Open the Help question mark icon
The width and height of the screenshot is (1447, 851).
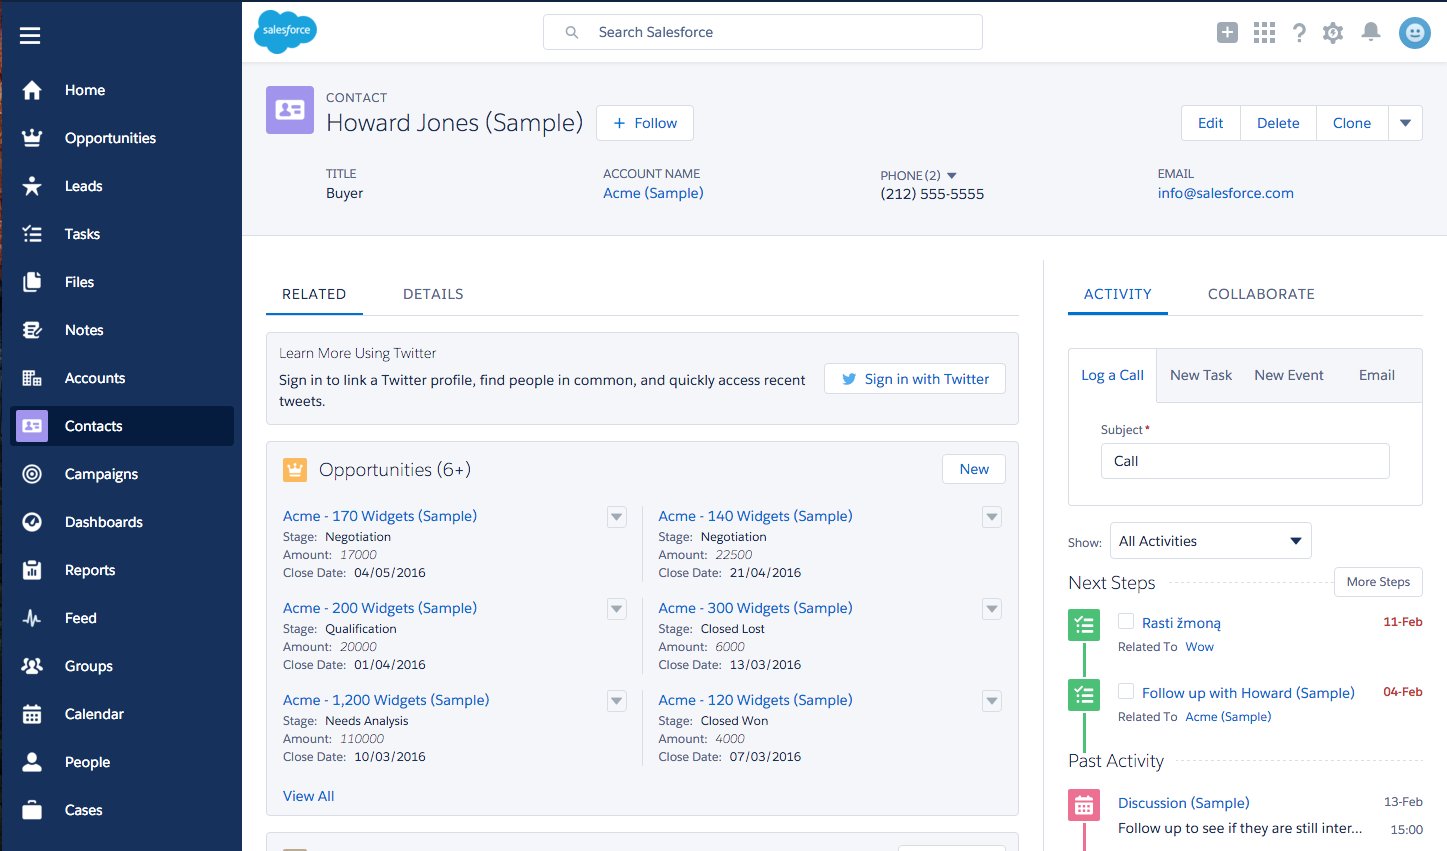point(1299,33)
